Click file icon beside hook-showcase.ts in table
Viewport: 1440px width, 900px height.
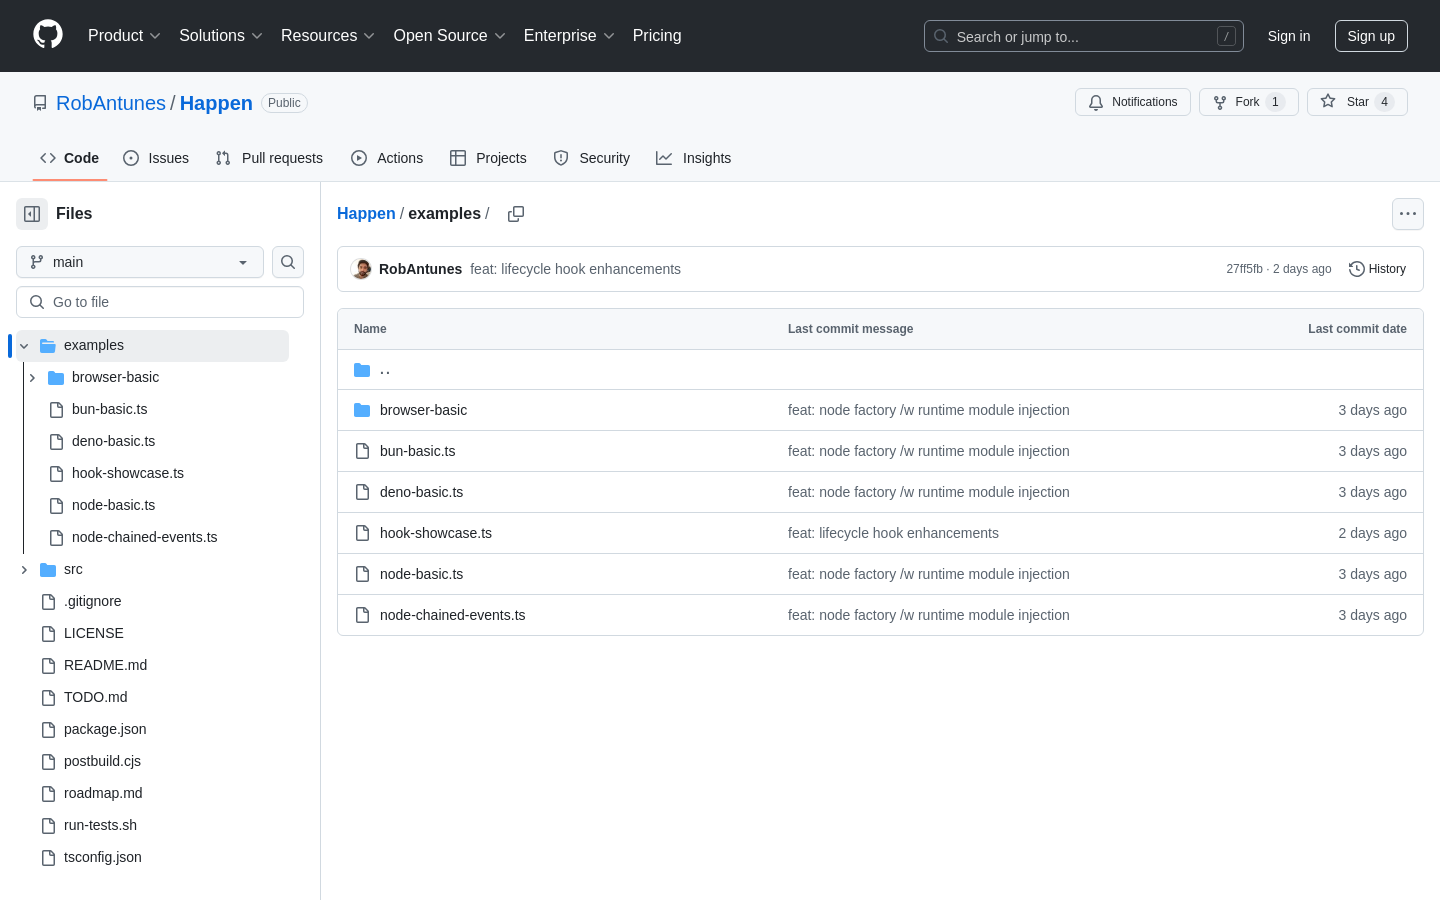(362, 533)
